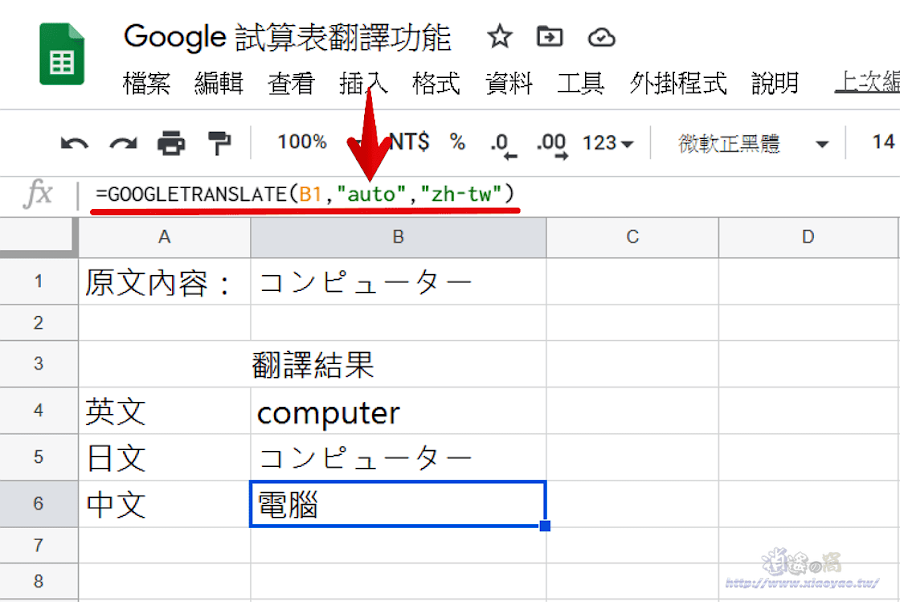Move document to folder icon
This screenshot has width=900, height=602.
tap(549, 37)
